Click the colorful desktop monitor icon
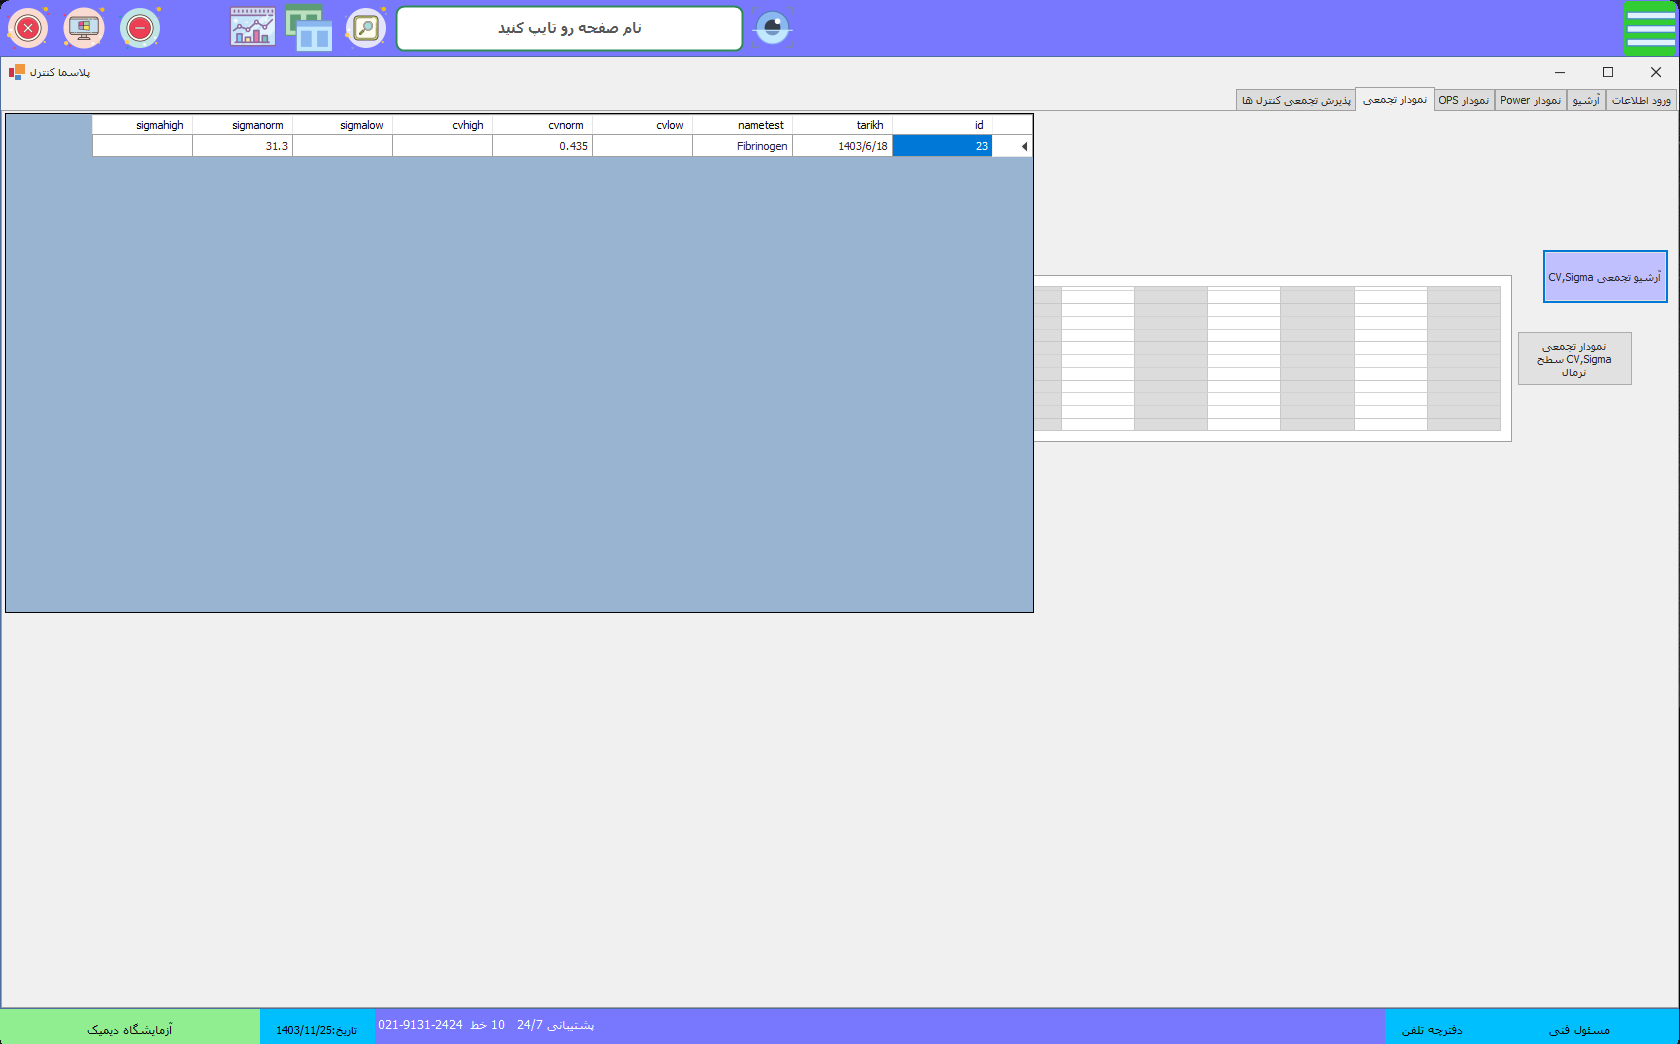 point(84,28)
